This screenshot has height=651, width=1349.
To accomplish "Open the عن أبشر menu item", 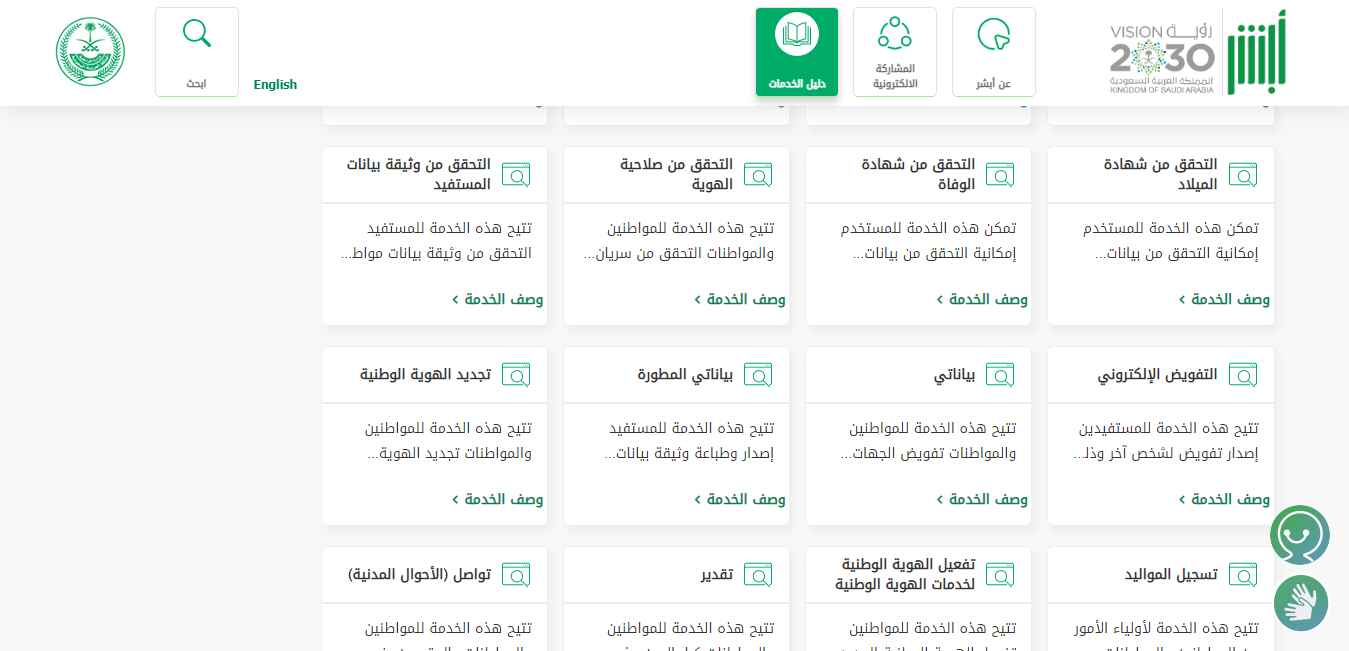I will 993,52.
